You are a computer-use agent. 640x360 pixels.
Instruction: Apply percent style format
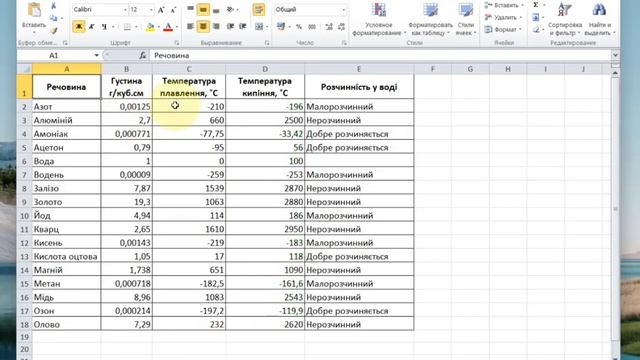299,27
